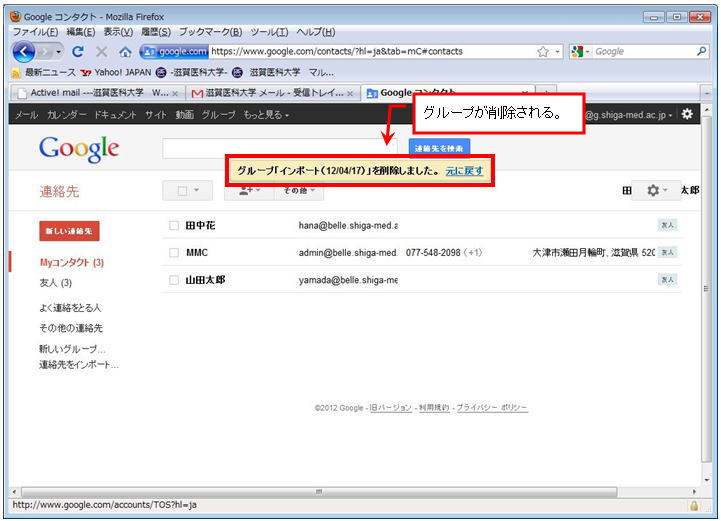Click the 利用規約 footer link
Image resolution: width=721 pixels, height=521 pixels.
point(434,408)
